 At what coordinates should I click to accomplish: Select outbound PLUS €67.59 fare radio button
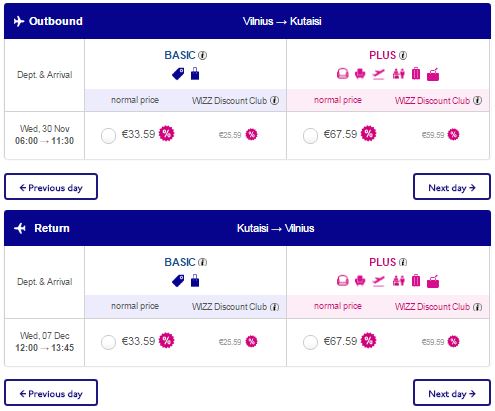pyautogui.click(x=310, y=136)
